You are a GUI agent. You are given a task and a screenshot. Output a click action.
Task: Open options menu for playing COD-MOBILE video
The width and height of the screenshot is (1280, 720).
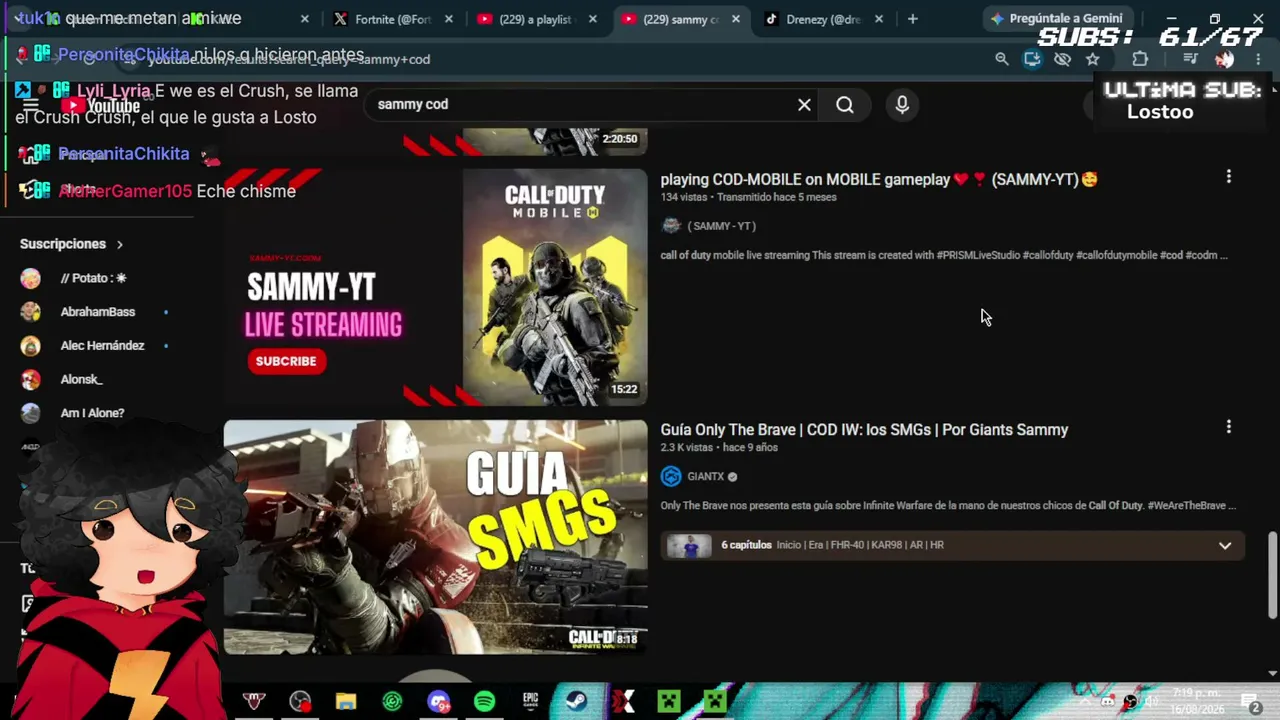pos(1229,177)
